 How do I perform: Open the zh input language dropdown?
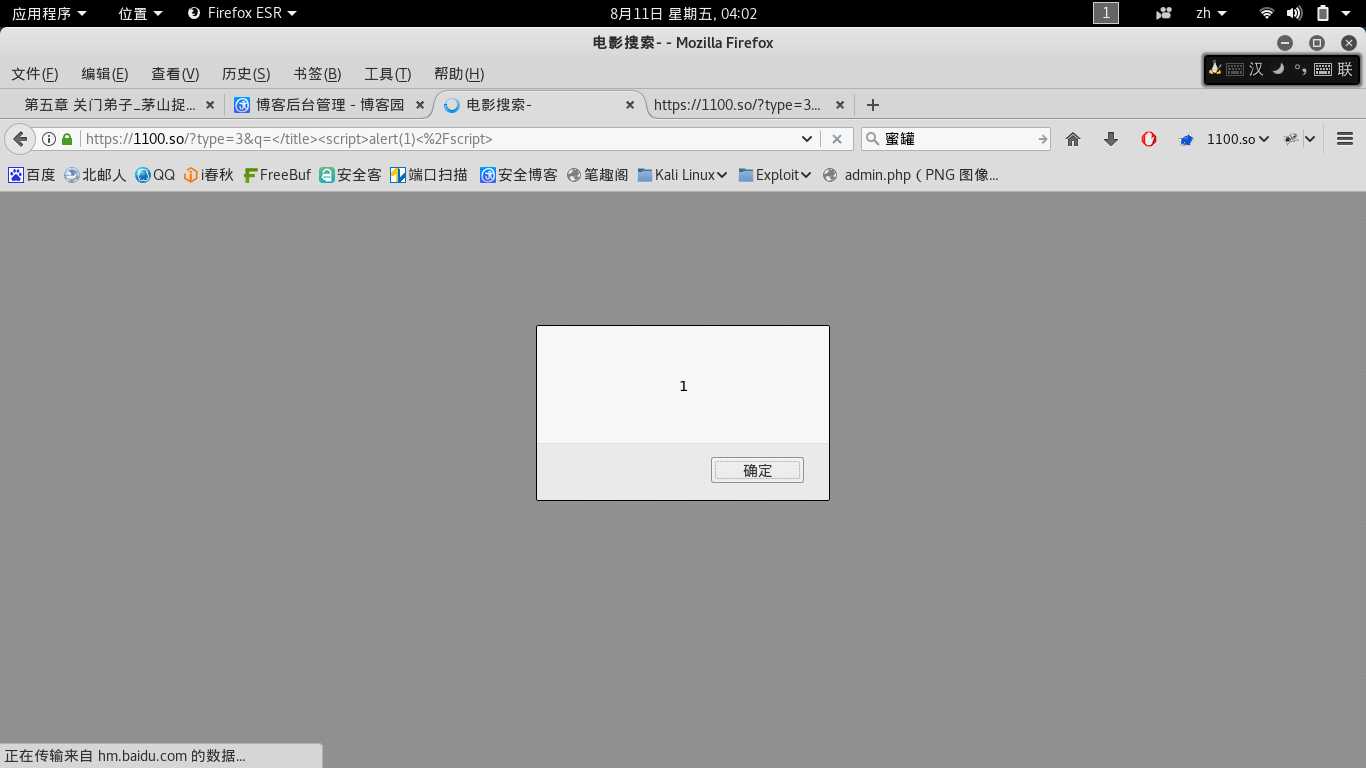tap(1211, 13)
